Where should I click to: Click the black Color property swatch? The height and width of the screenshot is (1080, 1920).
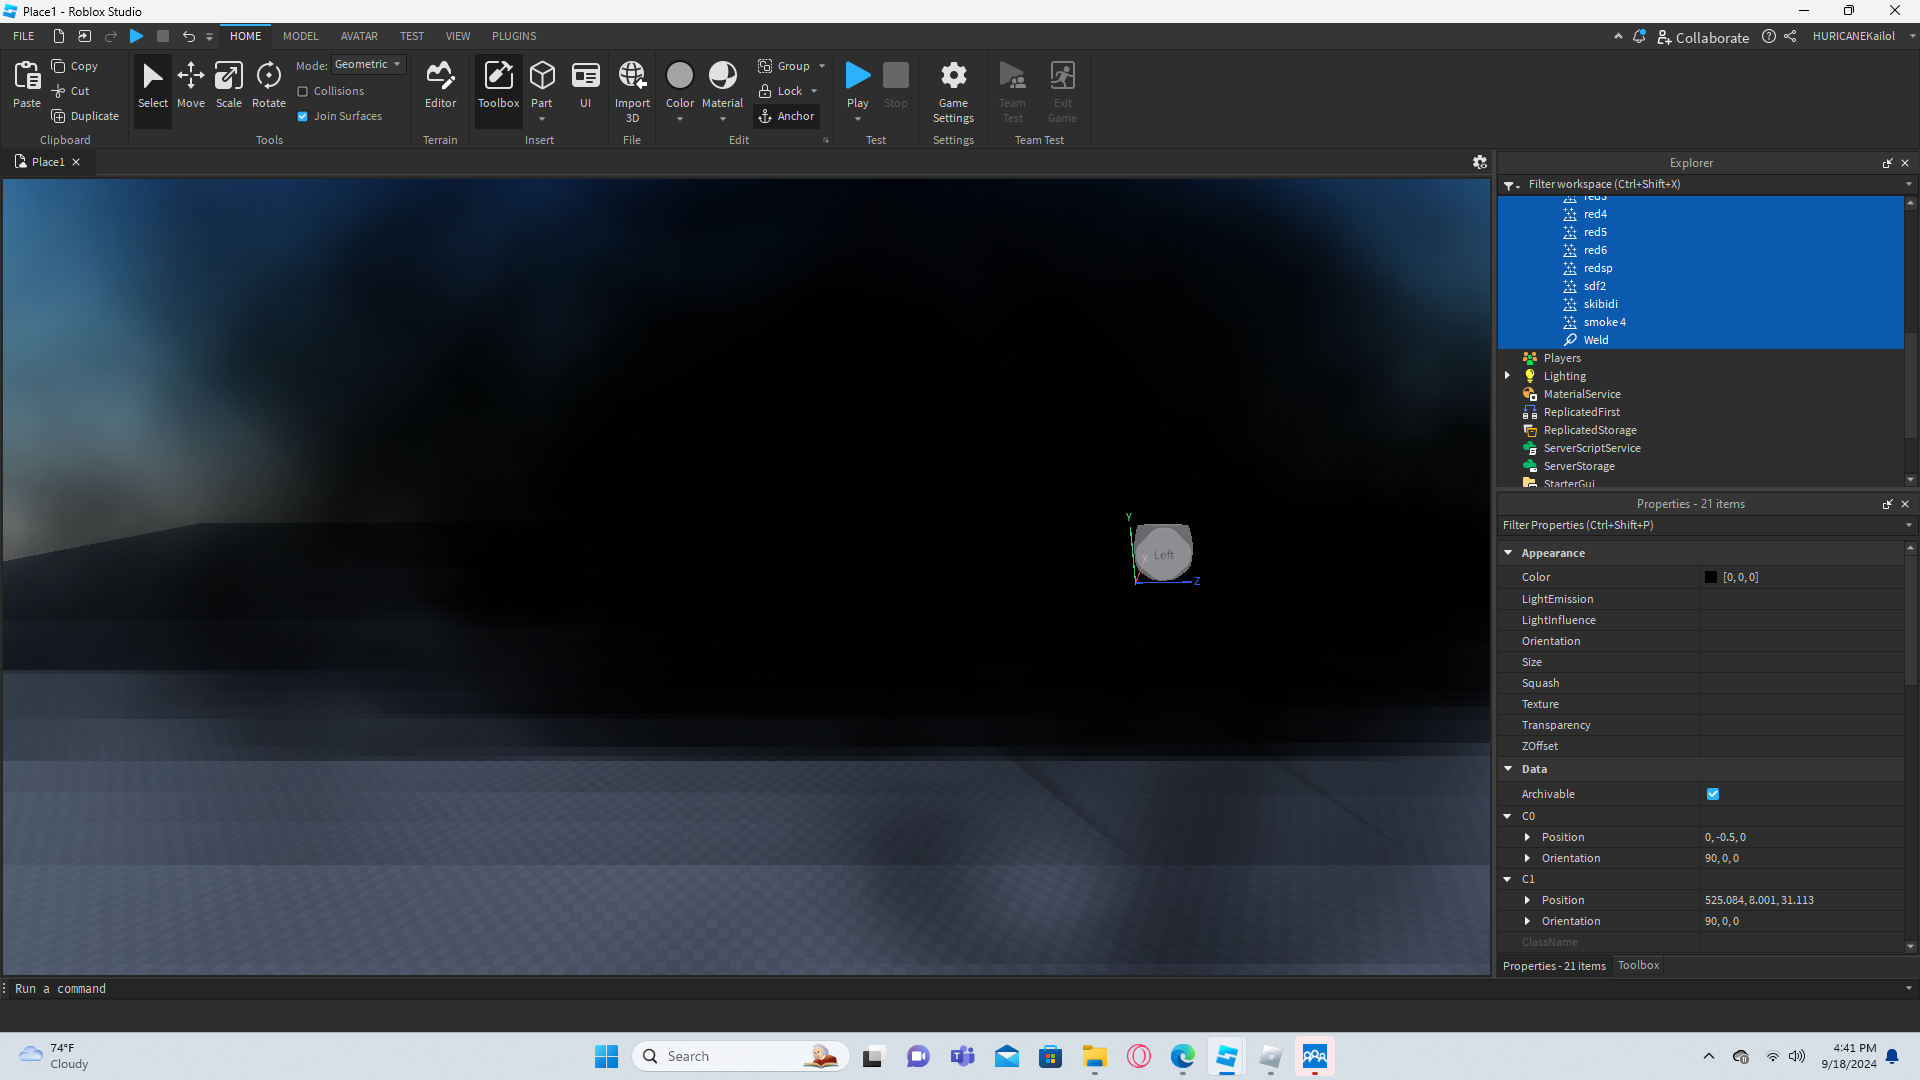[1711, 577]
